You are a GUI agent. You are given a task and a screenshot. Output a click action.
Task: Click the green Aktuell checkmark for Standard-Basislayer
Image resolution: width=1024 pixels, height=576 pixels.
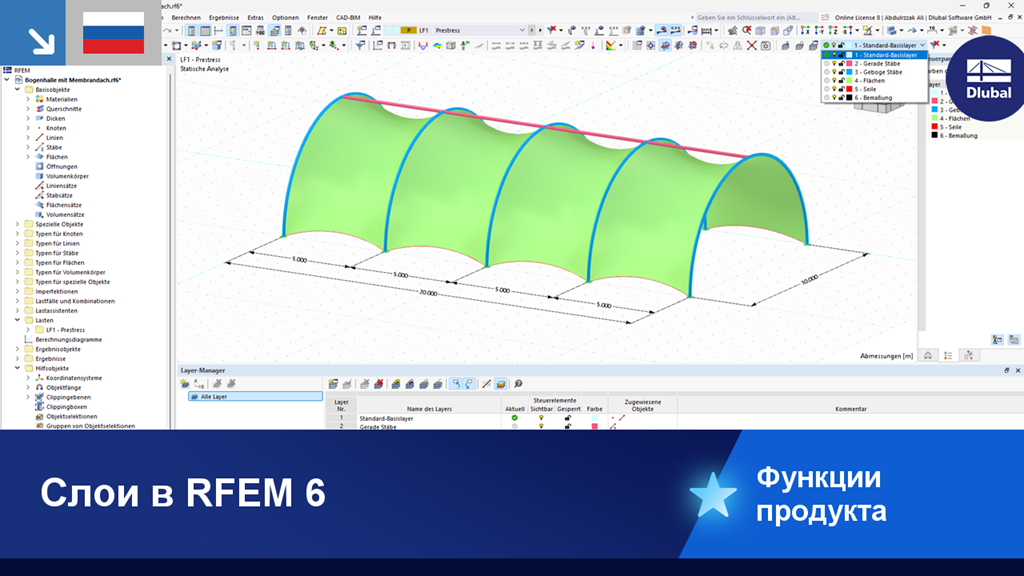point(514,417)
